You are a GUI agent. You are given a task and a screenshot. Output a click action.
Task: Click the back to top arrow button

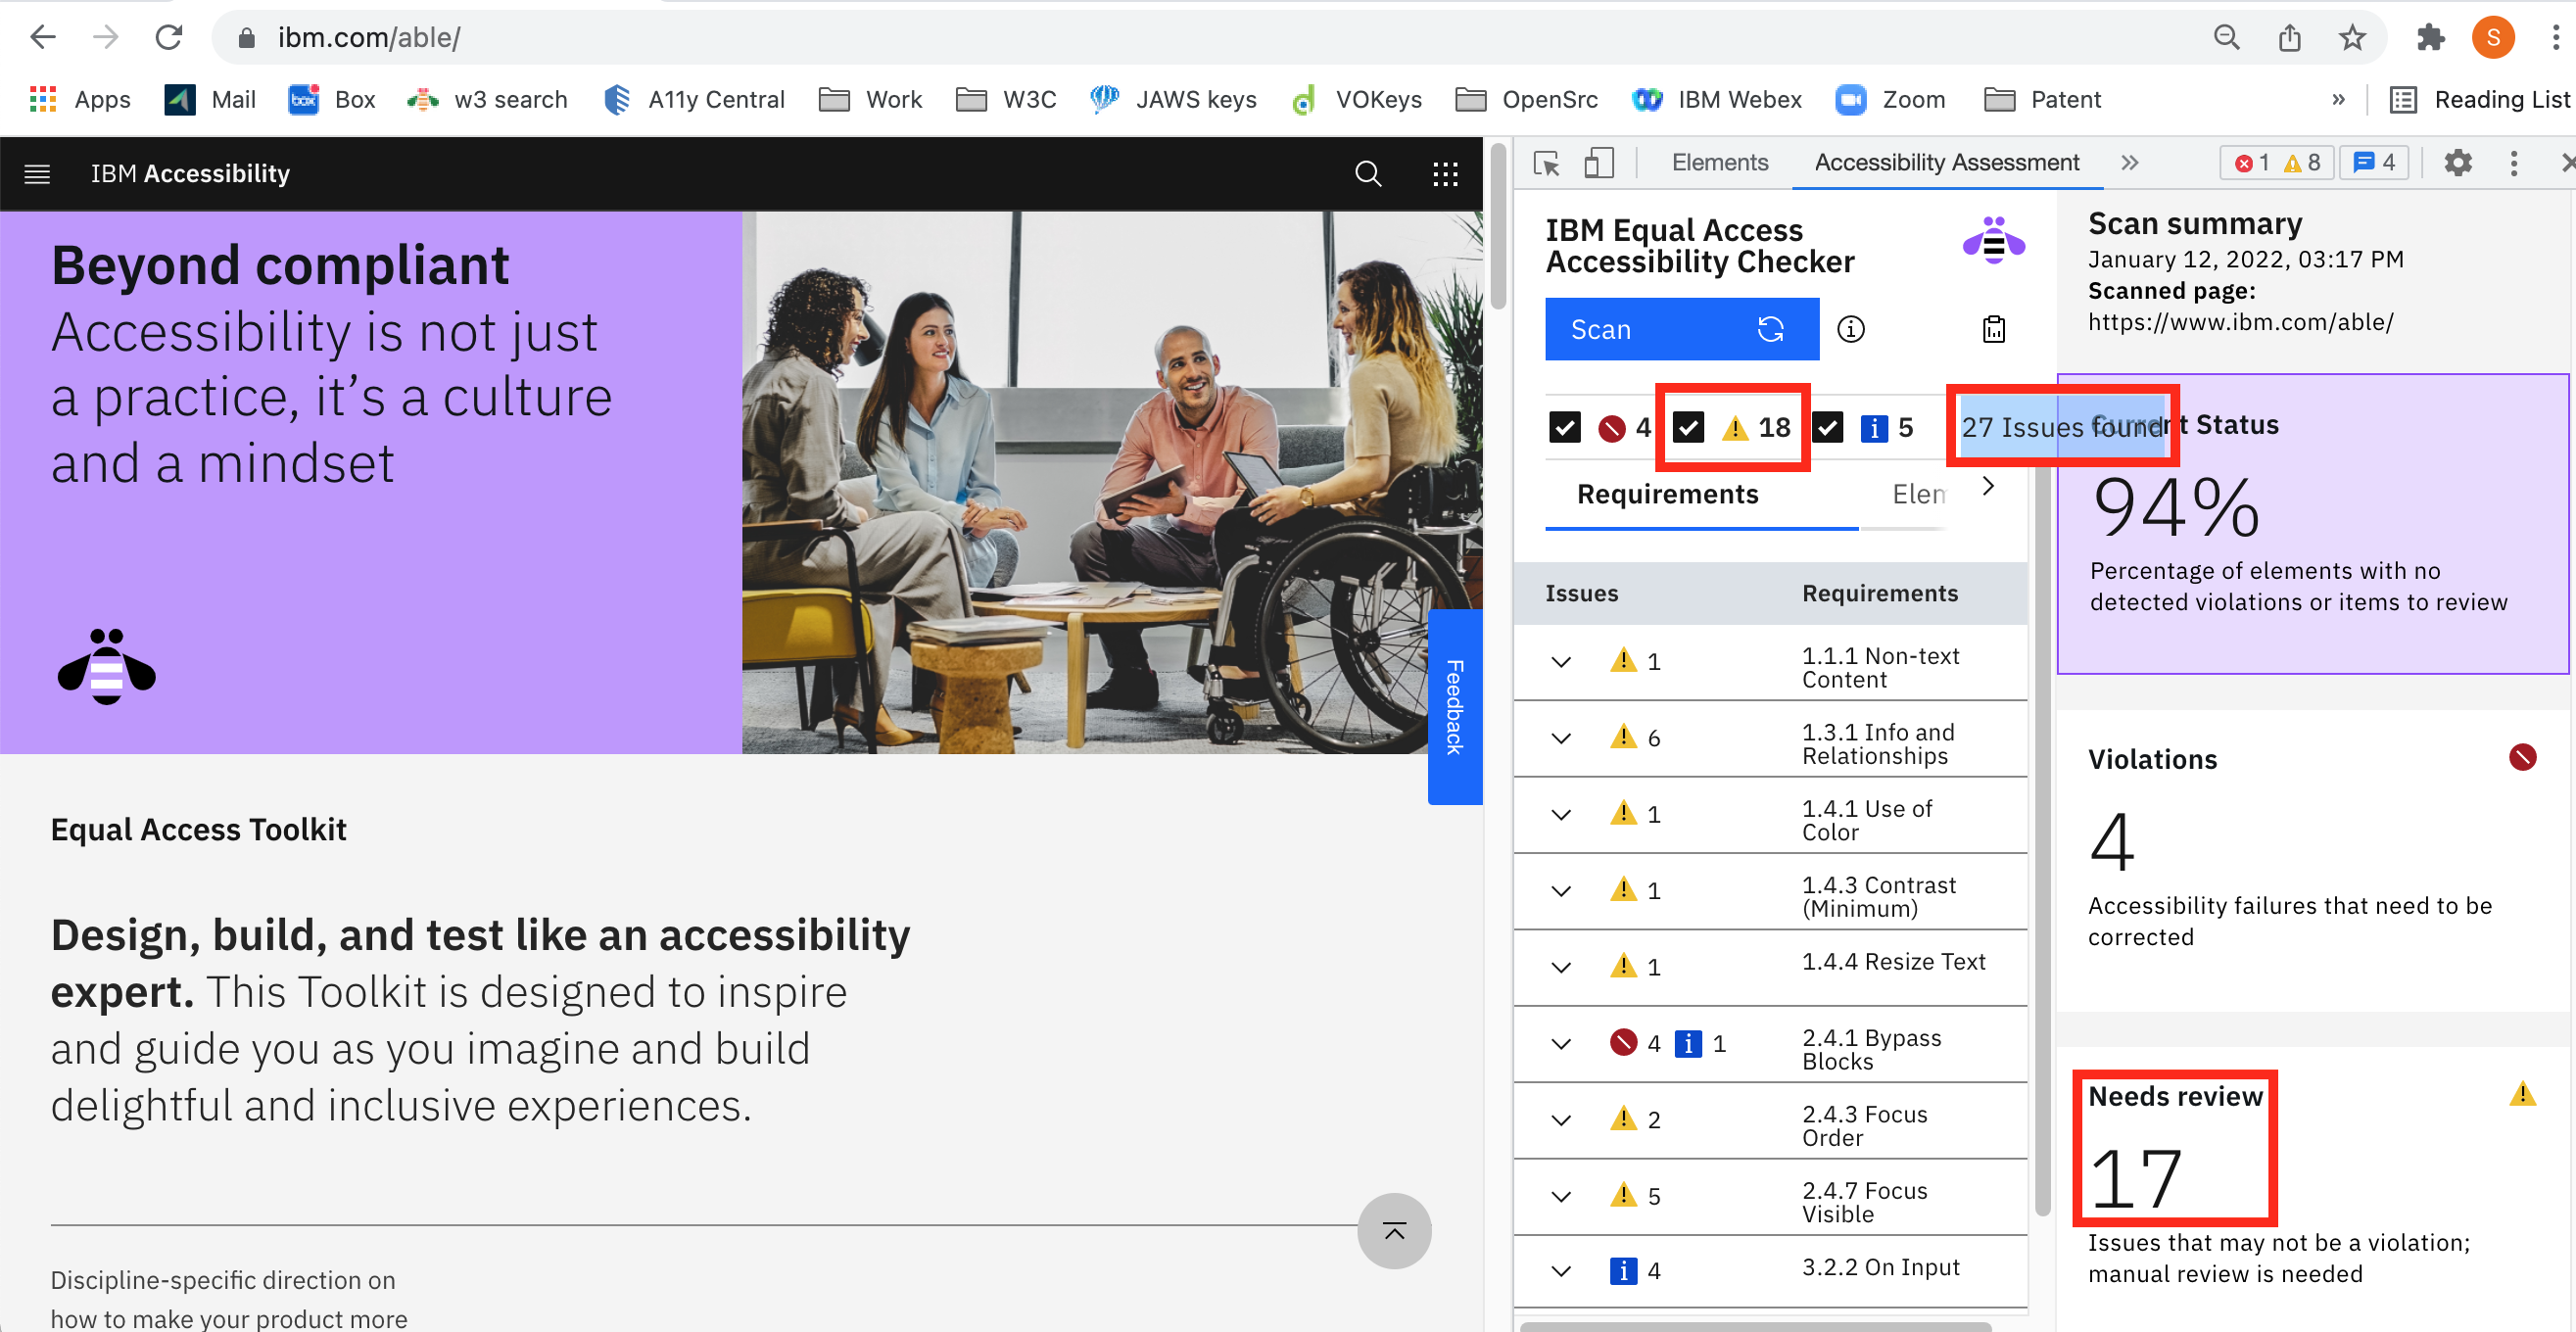1394,1231
